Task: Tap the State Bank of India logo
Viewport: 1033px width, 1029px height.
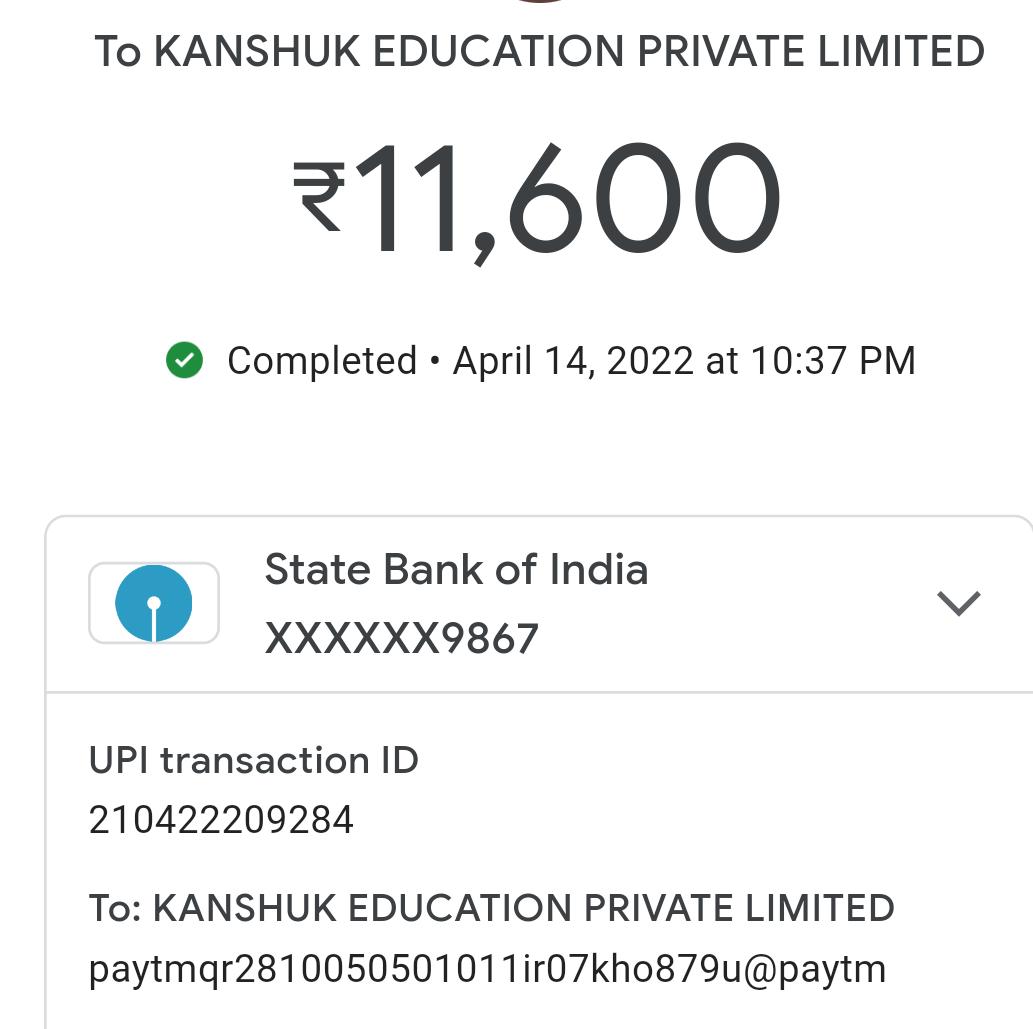Action: [153, 603]
